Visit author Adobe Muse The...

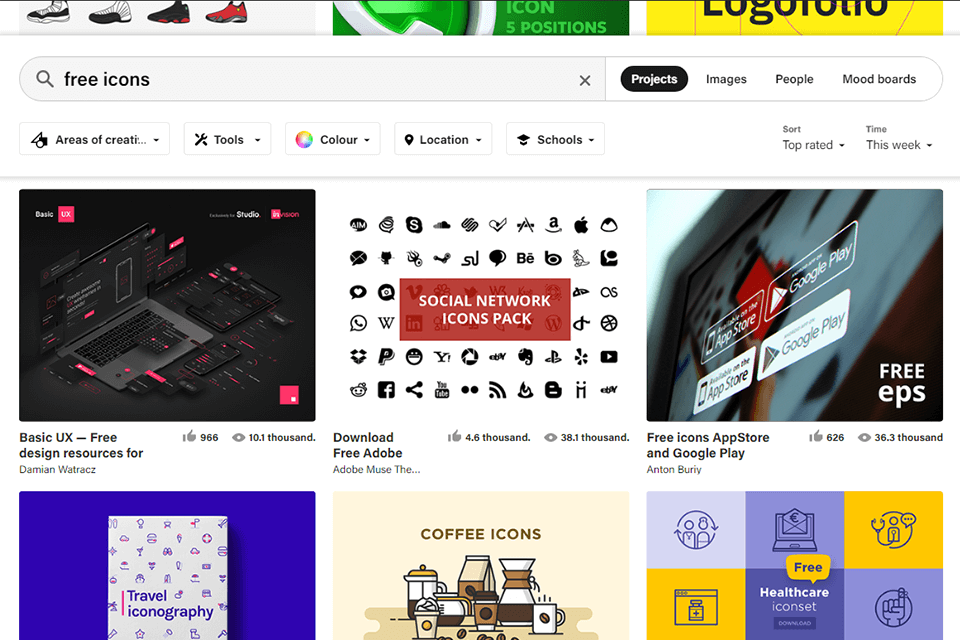click(x=377, y=469)
